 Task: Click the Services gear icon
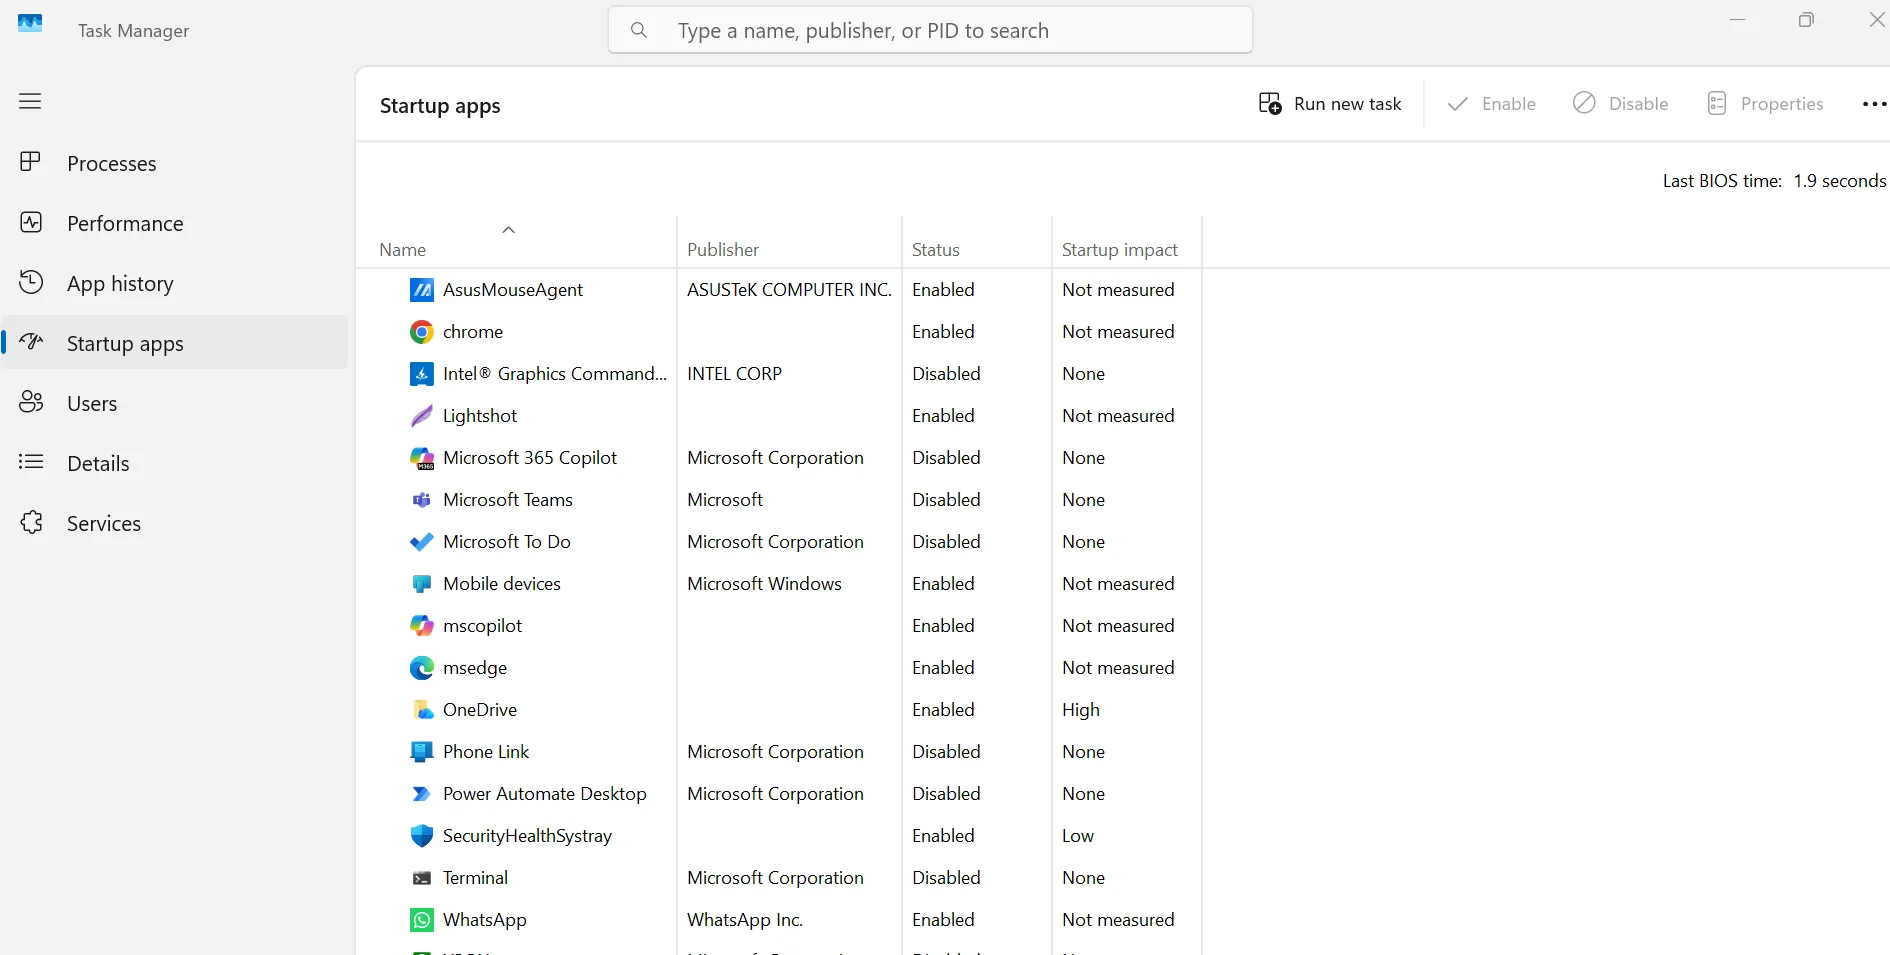click(x=31, y=522)
